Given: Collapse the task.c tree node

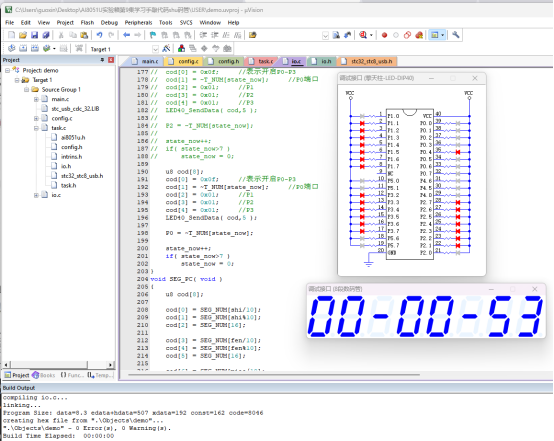Looking at the screenshot, I should click(x=36, y=128).
